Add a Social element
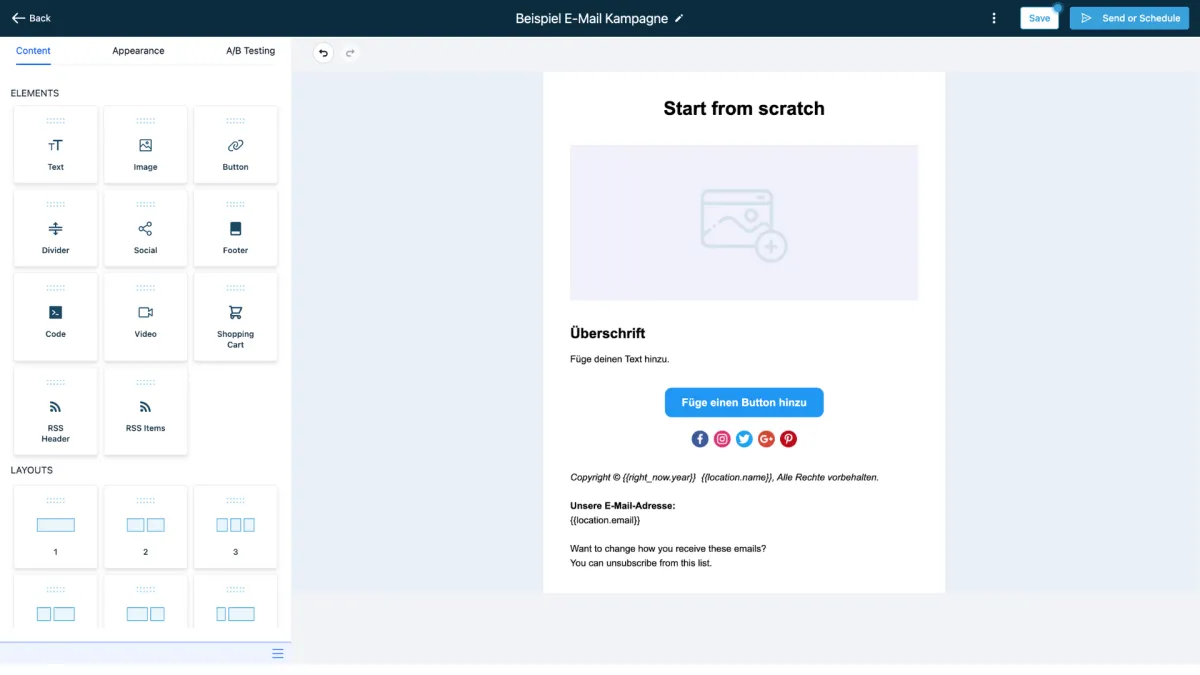 pyautogui.click(x=146, y=229)
